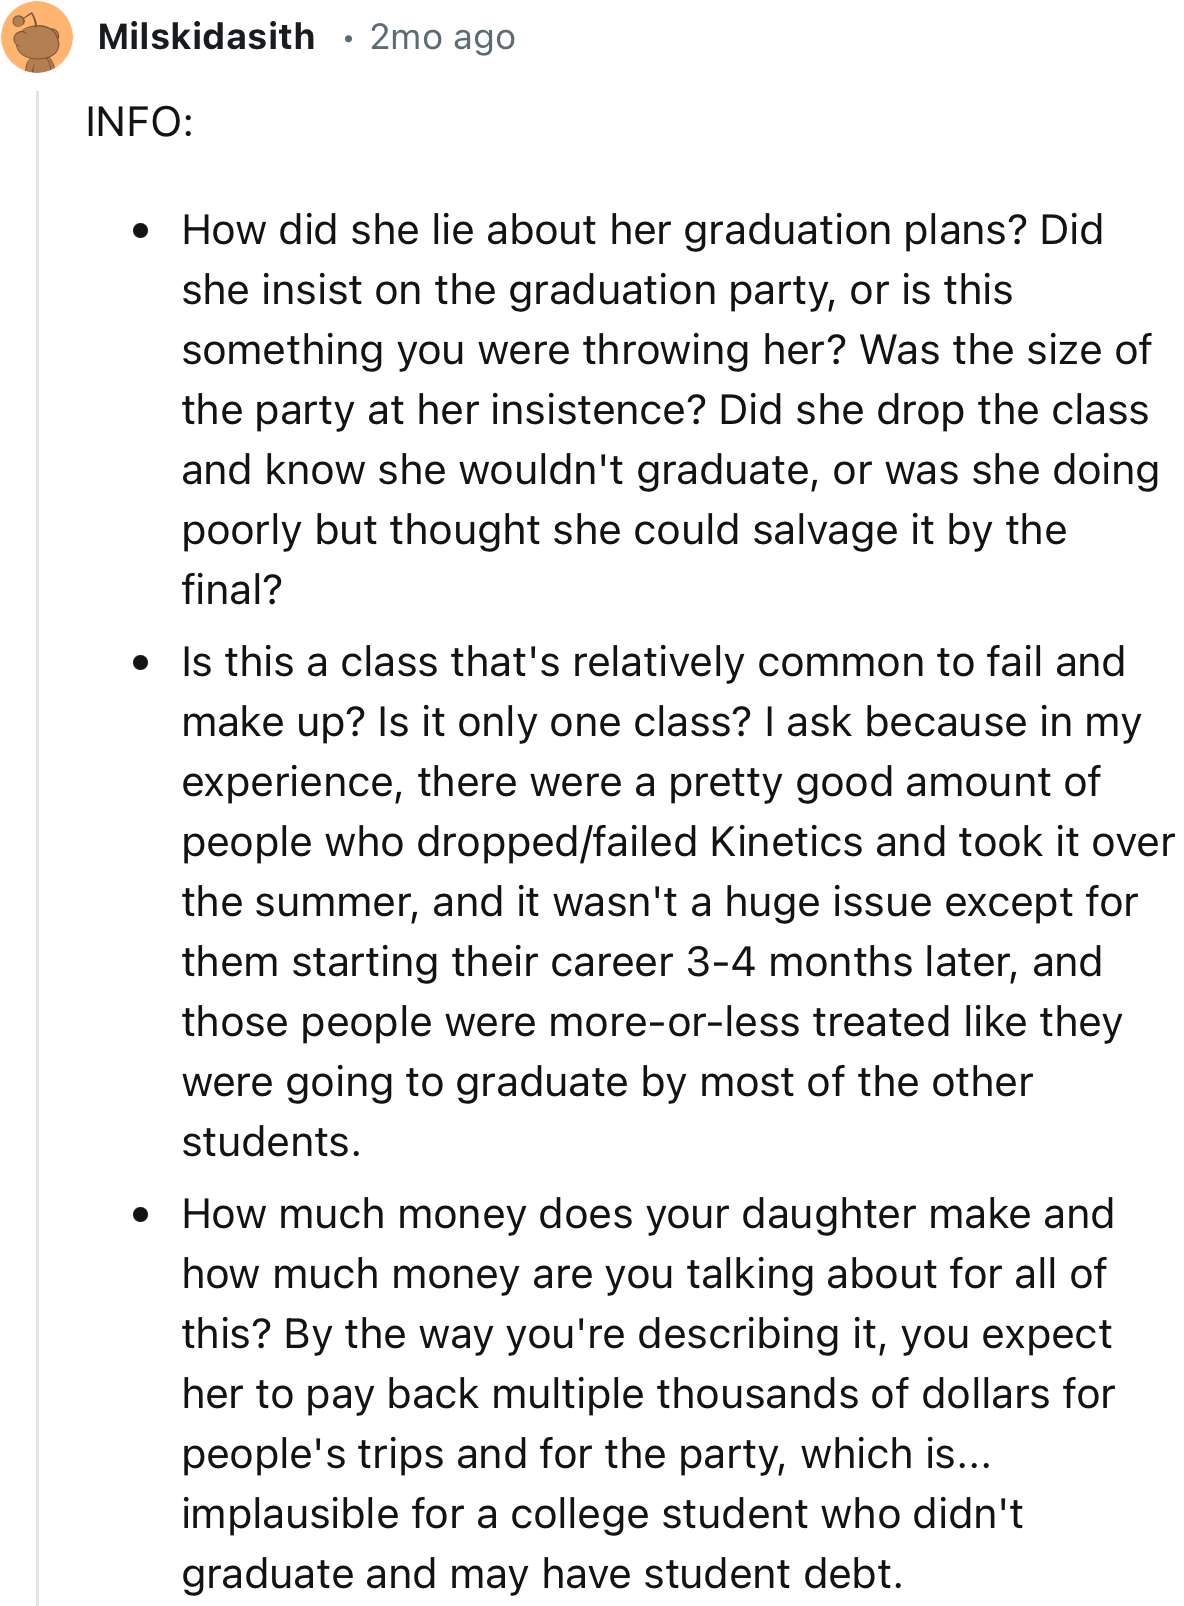Click the first bullet point marker

[141, 231]
